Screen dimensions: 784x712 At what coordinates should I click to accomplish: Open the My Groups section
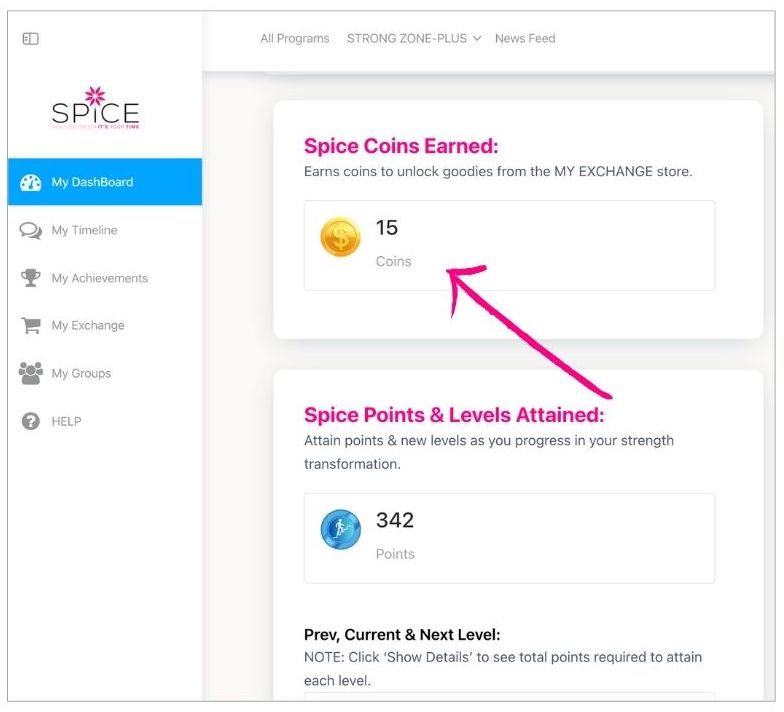(x=81, y=374)
